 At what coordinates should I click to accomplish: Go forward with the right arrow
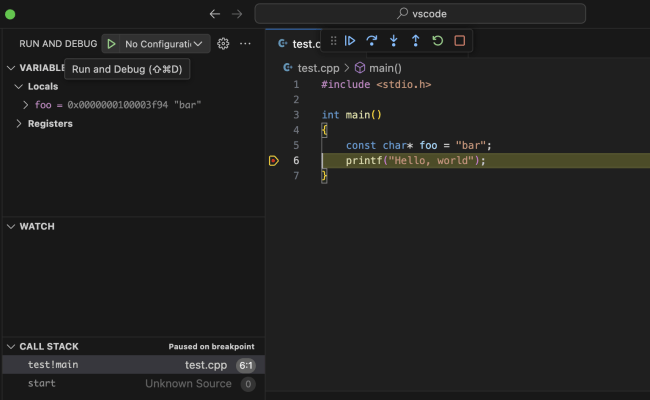tap(237, 14)
